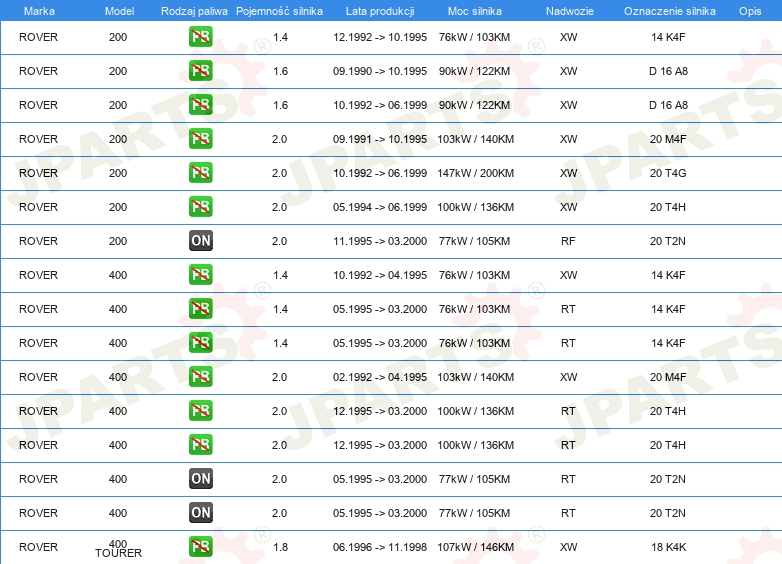Click the Model column header
Image resolution: width=782 pixels, height=564 pixels.
point(119,11)
